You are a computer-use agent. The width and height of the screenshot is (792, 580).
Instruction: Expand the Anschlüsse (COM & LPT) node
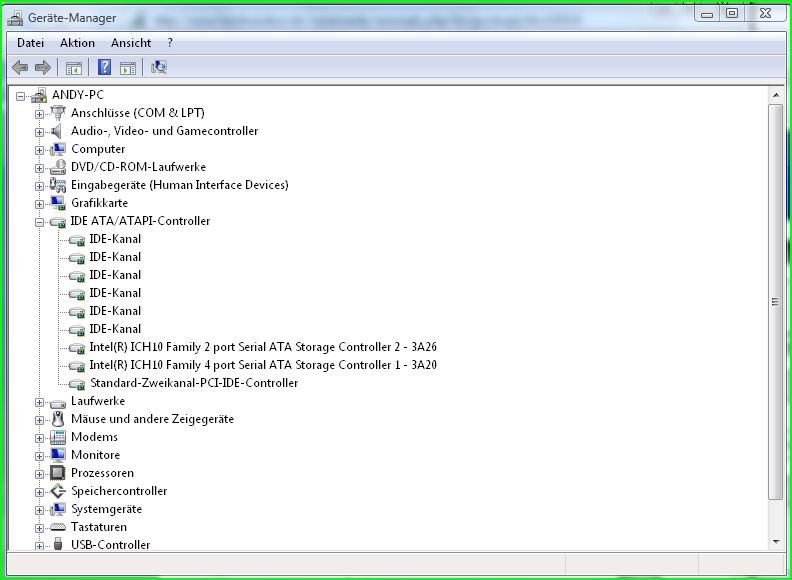tap(39, 114)
